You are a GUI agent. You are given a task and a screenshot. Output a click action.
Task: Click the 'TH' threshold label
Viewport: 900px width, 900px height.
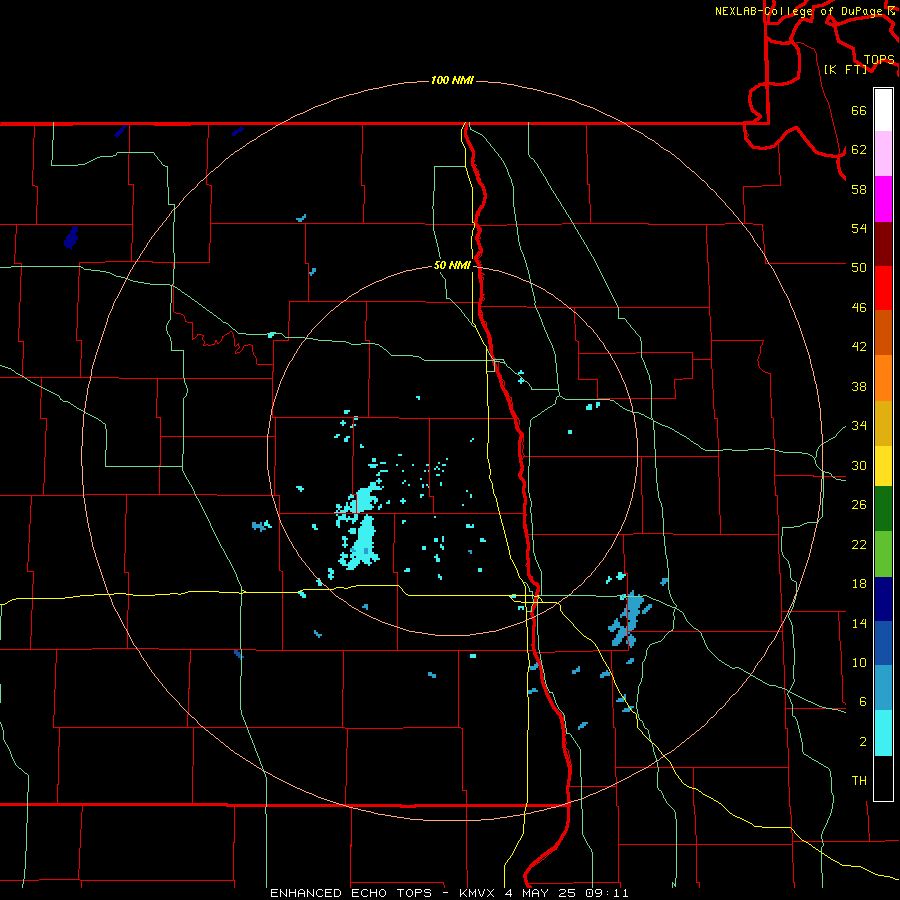[859, 781]
